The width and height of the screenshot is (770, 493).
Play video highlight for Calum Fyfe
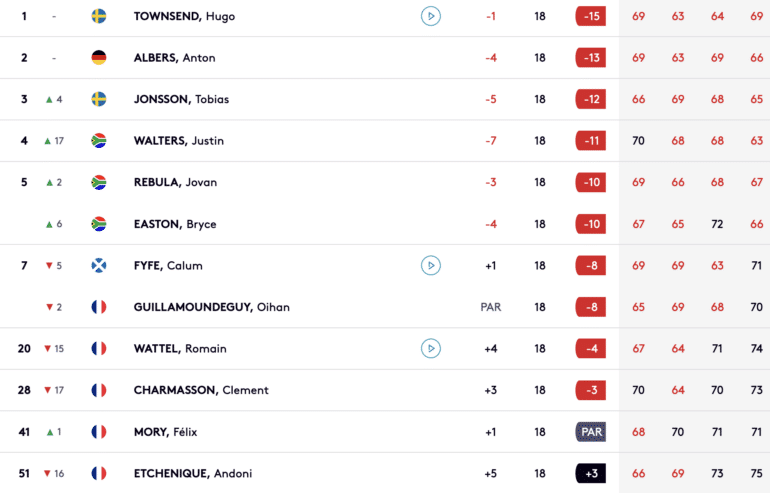[x=431, y=266]
